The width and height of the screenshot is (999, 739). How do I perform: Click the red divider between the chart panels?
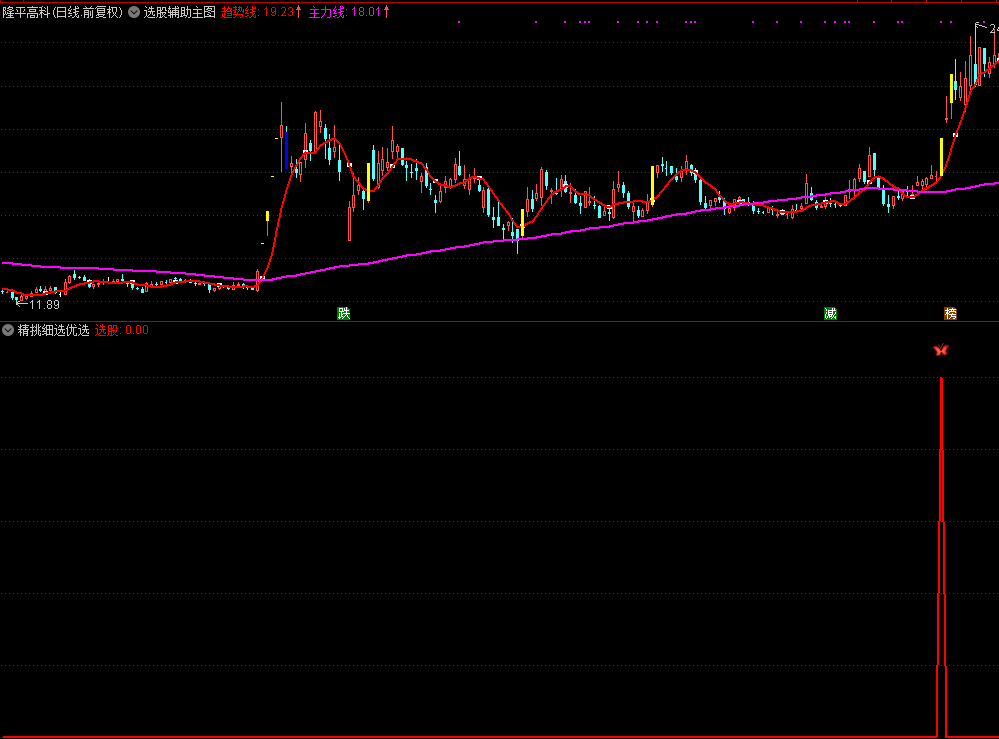click(x=500, y=321)
